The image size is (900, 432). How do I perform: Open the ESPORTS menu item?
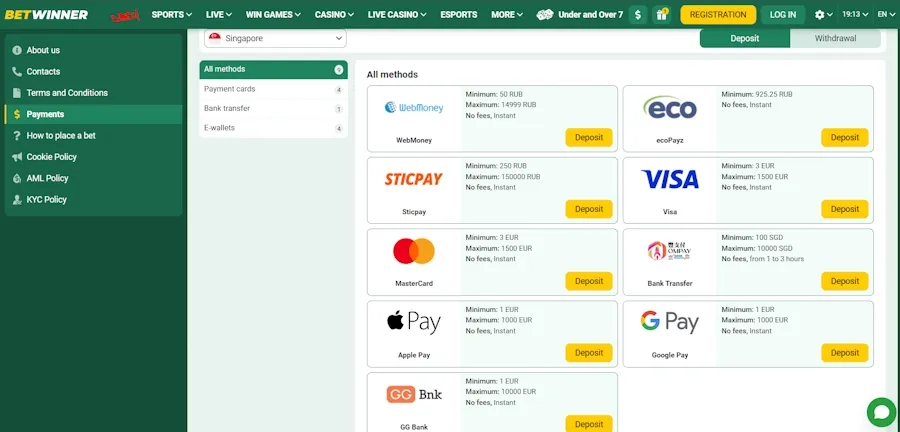coord(459,15)
